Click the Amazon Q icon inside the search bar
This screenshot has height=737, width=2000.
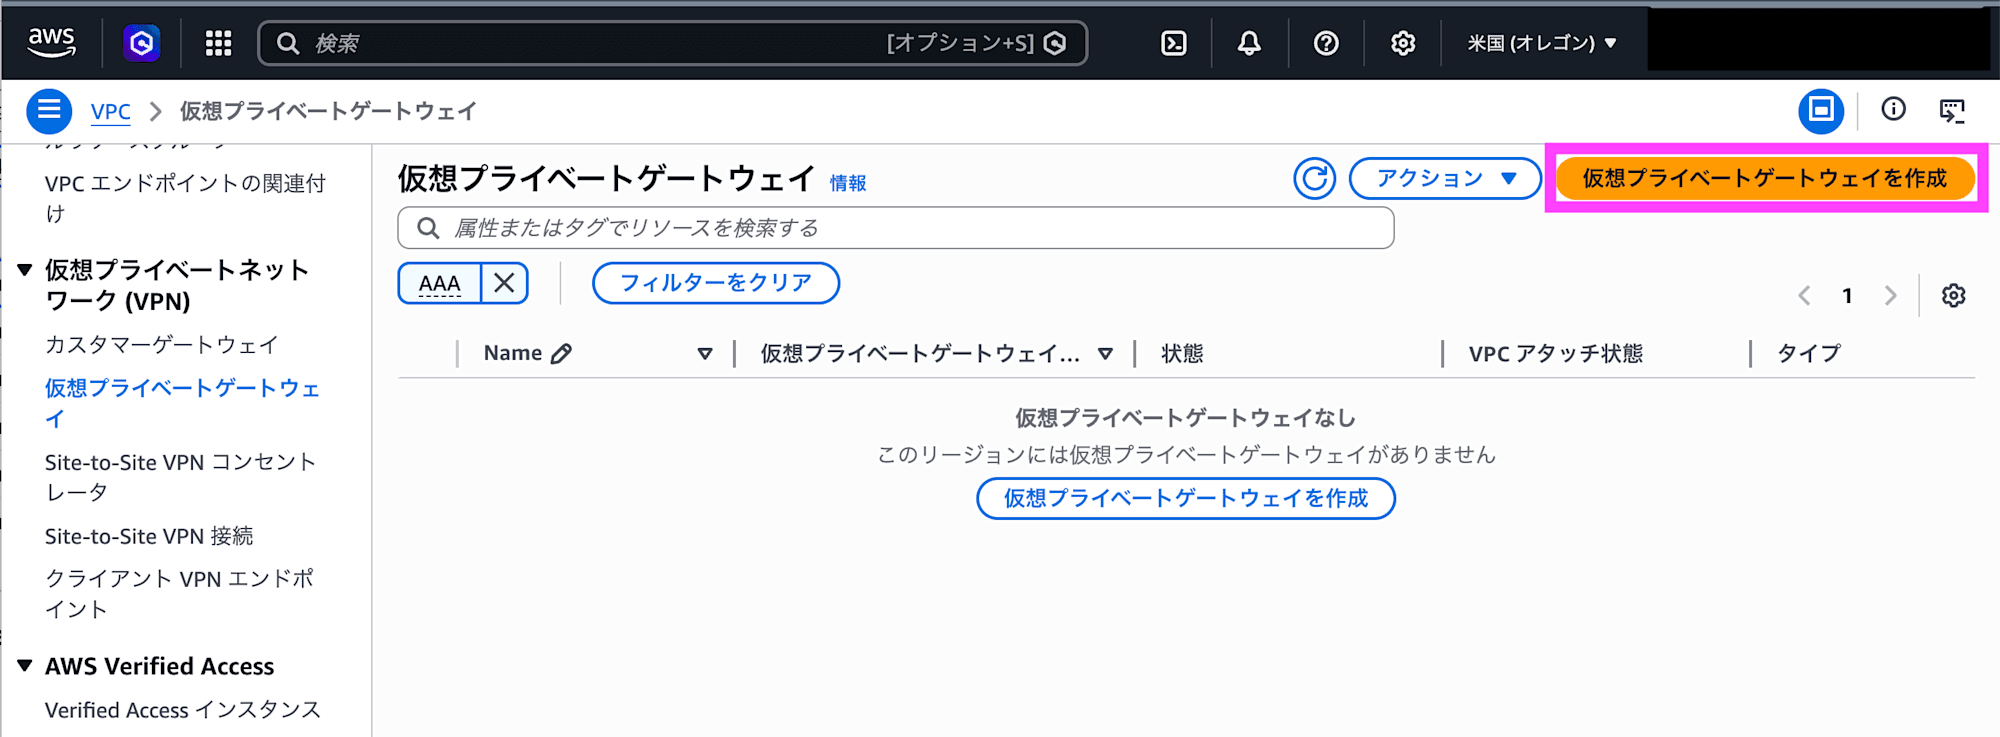(1055, 43)
